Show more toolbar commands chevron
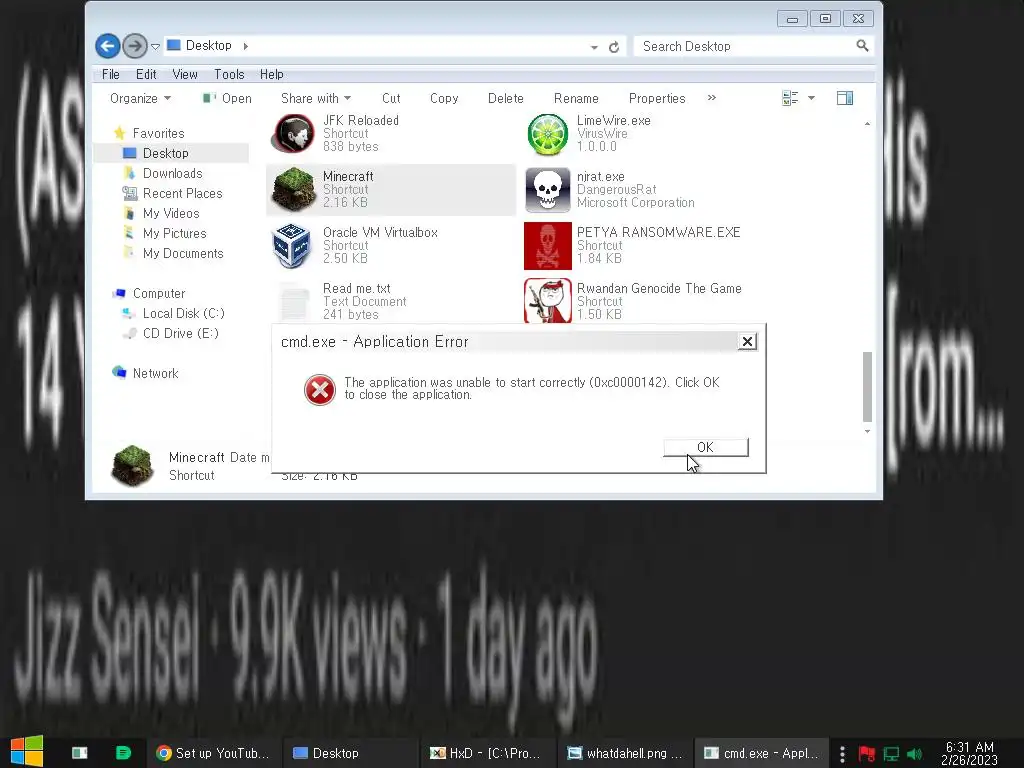Screen dimensions: 1024x768 712,98
